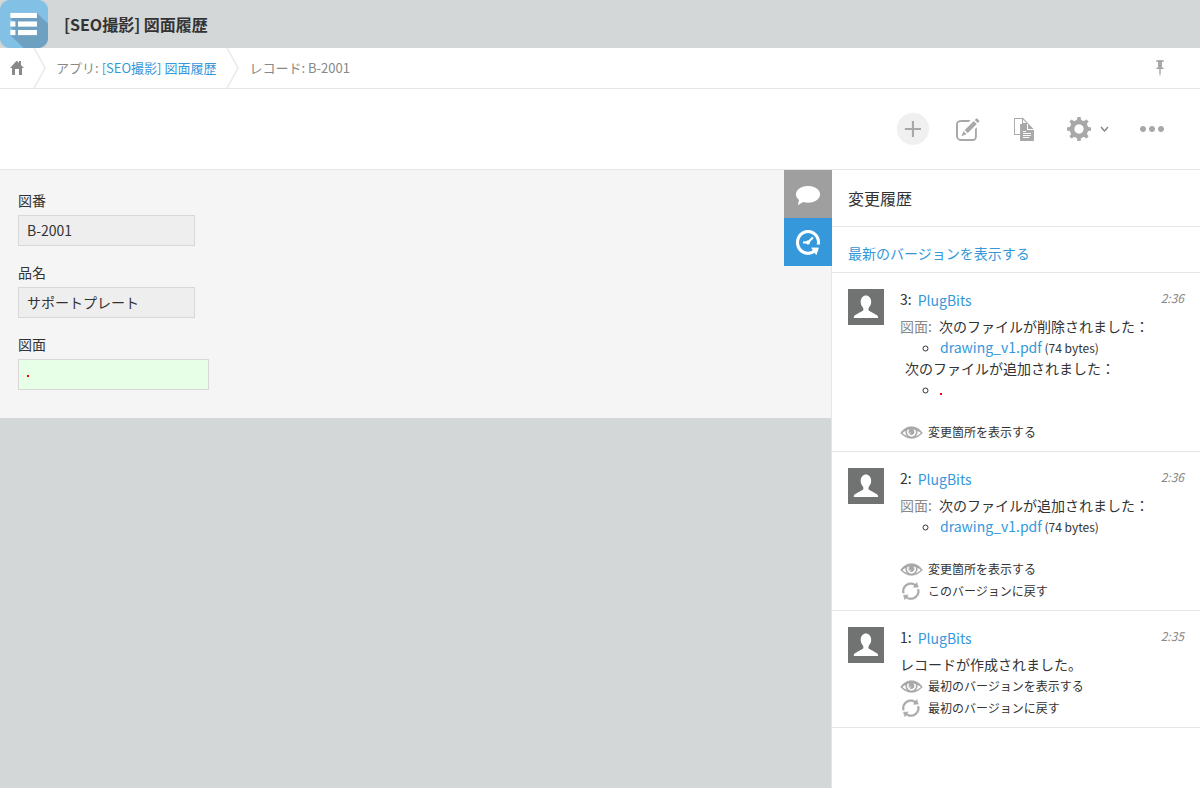Add a new record with plus icon
The height and width of the screenshot is (788, 1200).
(x=912, y=129)
